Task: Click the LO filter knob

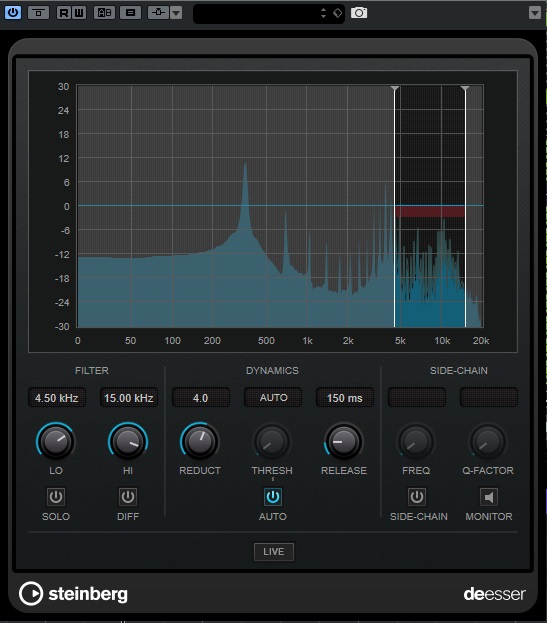Action: coord(56,442)
